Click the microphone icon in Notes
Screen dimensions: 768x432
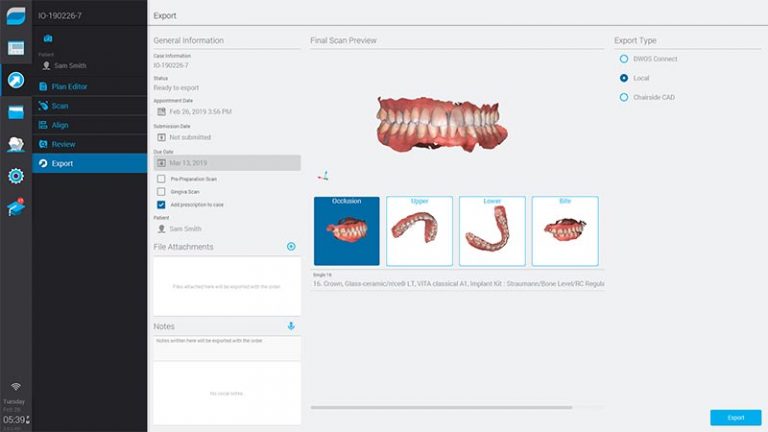(x=291, y=326)
